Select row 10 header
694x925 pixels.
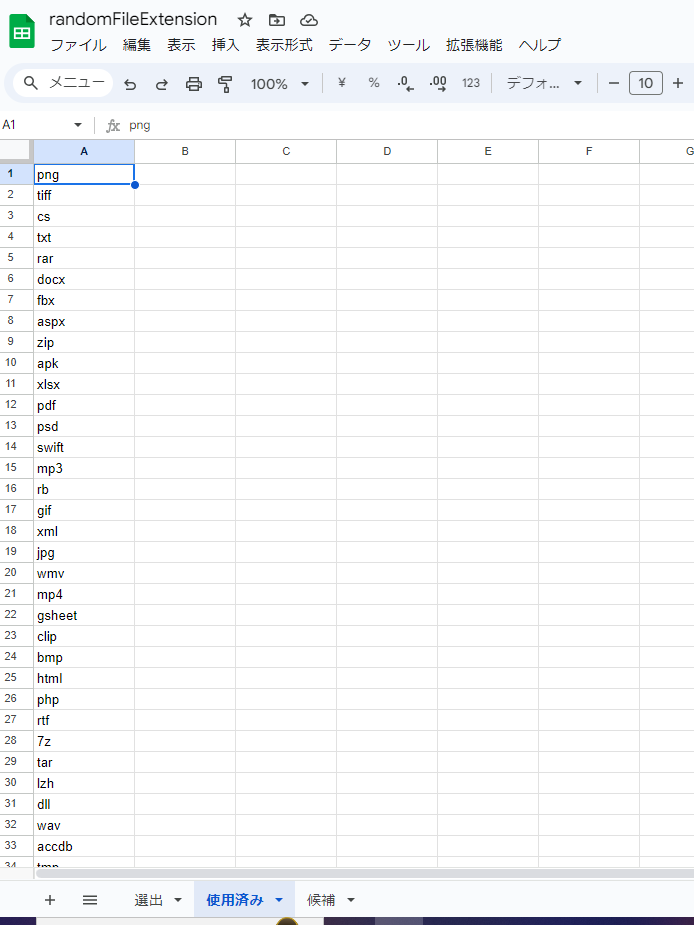[x=17, y=363]
